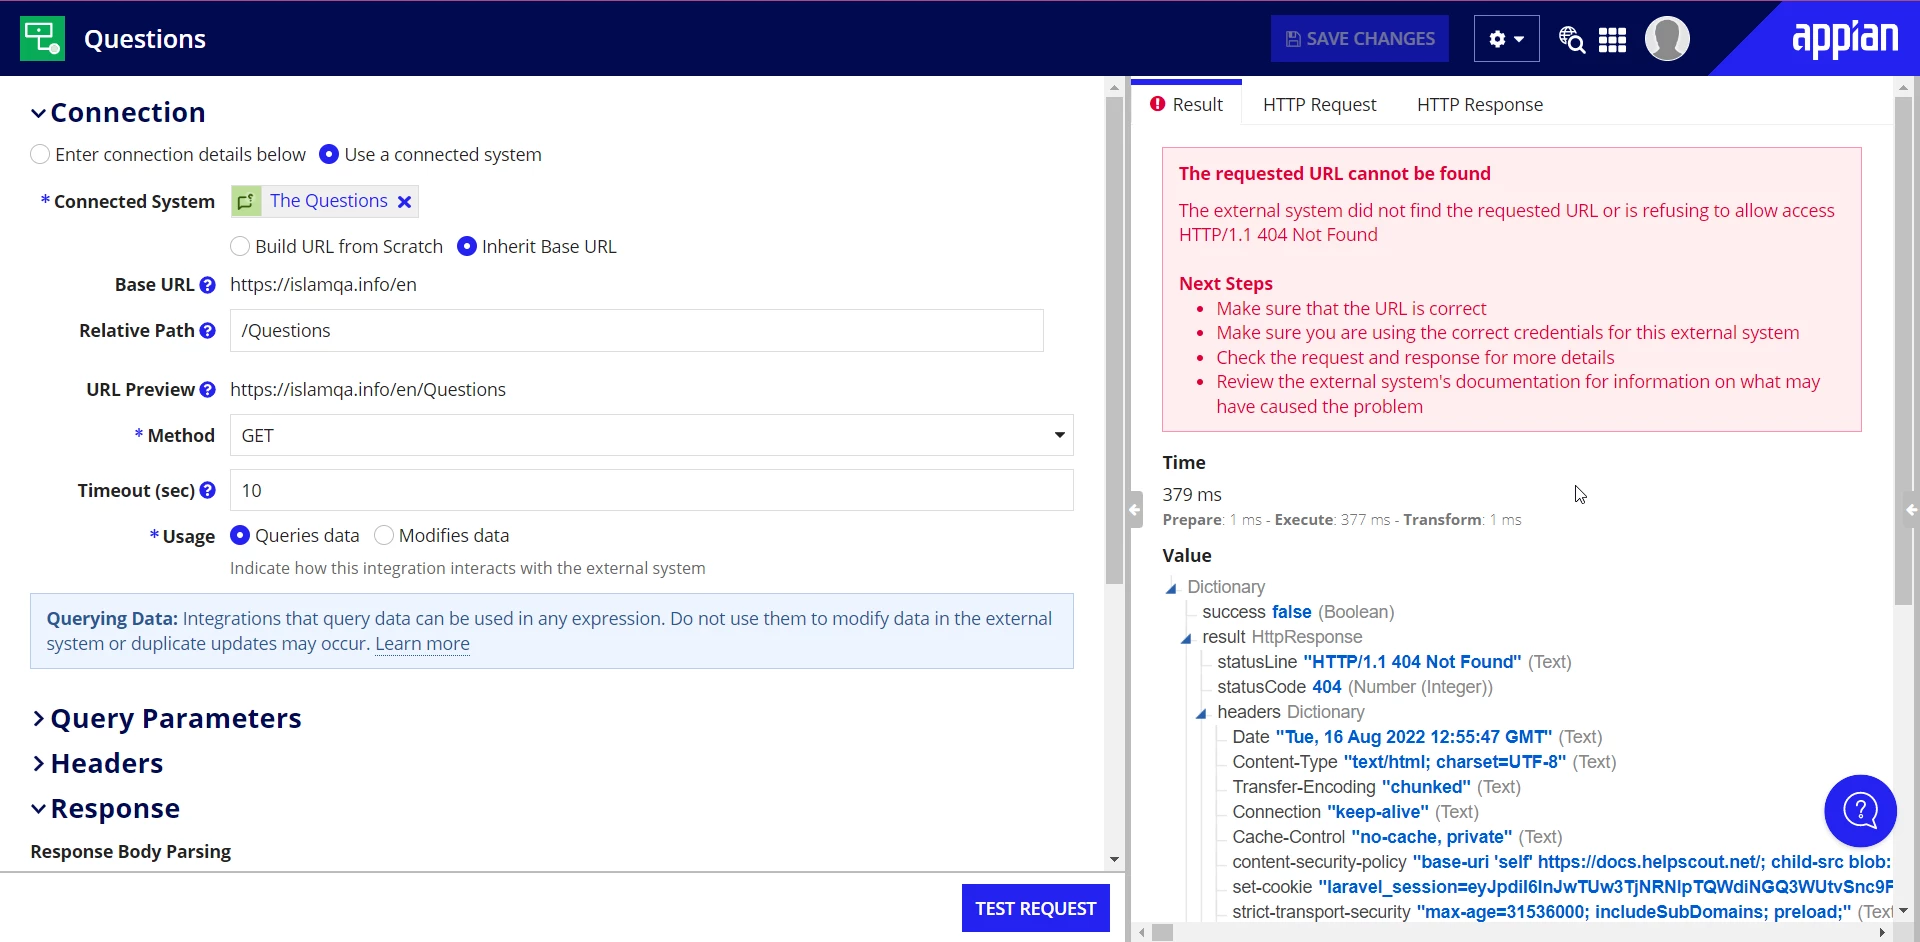Image resolution: width=1920 pixels, height=942 pixels.
Task: Expand the Query Parameters section
Action: coord(38,719)
